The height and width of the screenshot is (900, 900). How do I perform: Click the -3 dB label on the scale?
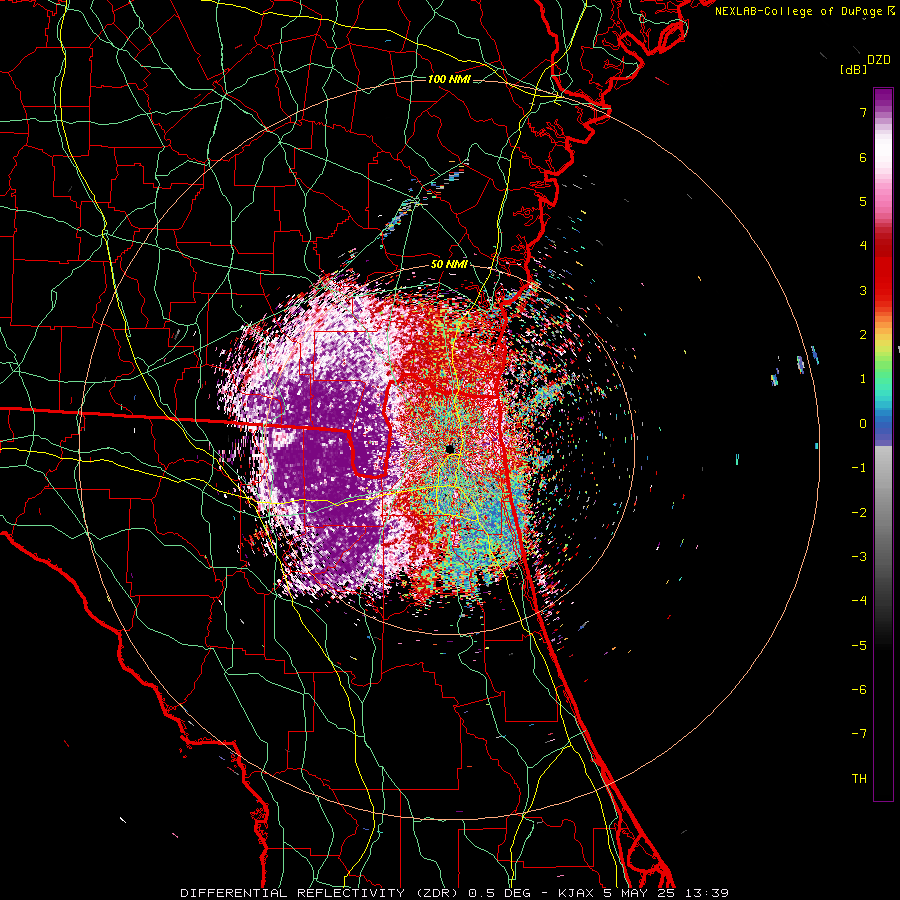859,557
